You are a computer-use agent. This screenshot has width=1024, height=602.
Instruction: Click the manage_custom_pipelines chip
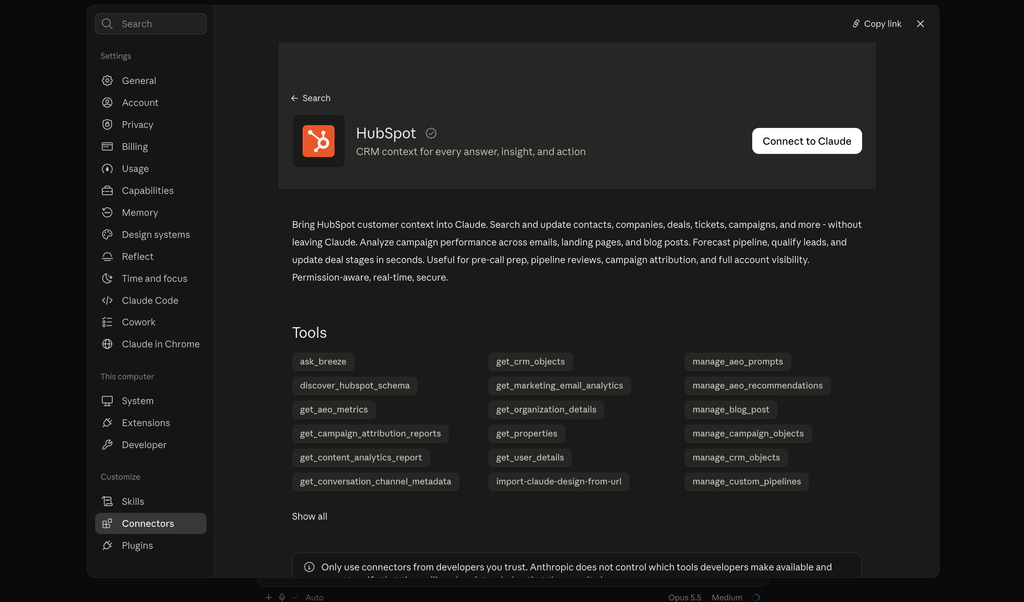[x=746, y=482]
